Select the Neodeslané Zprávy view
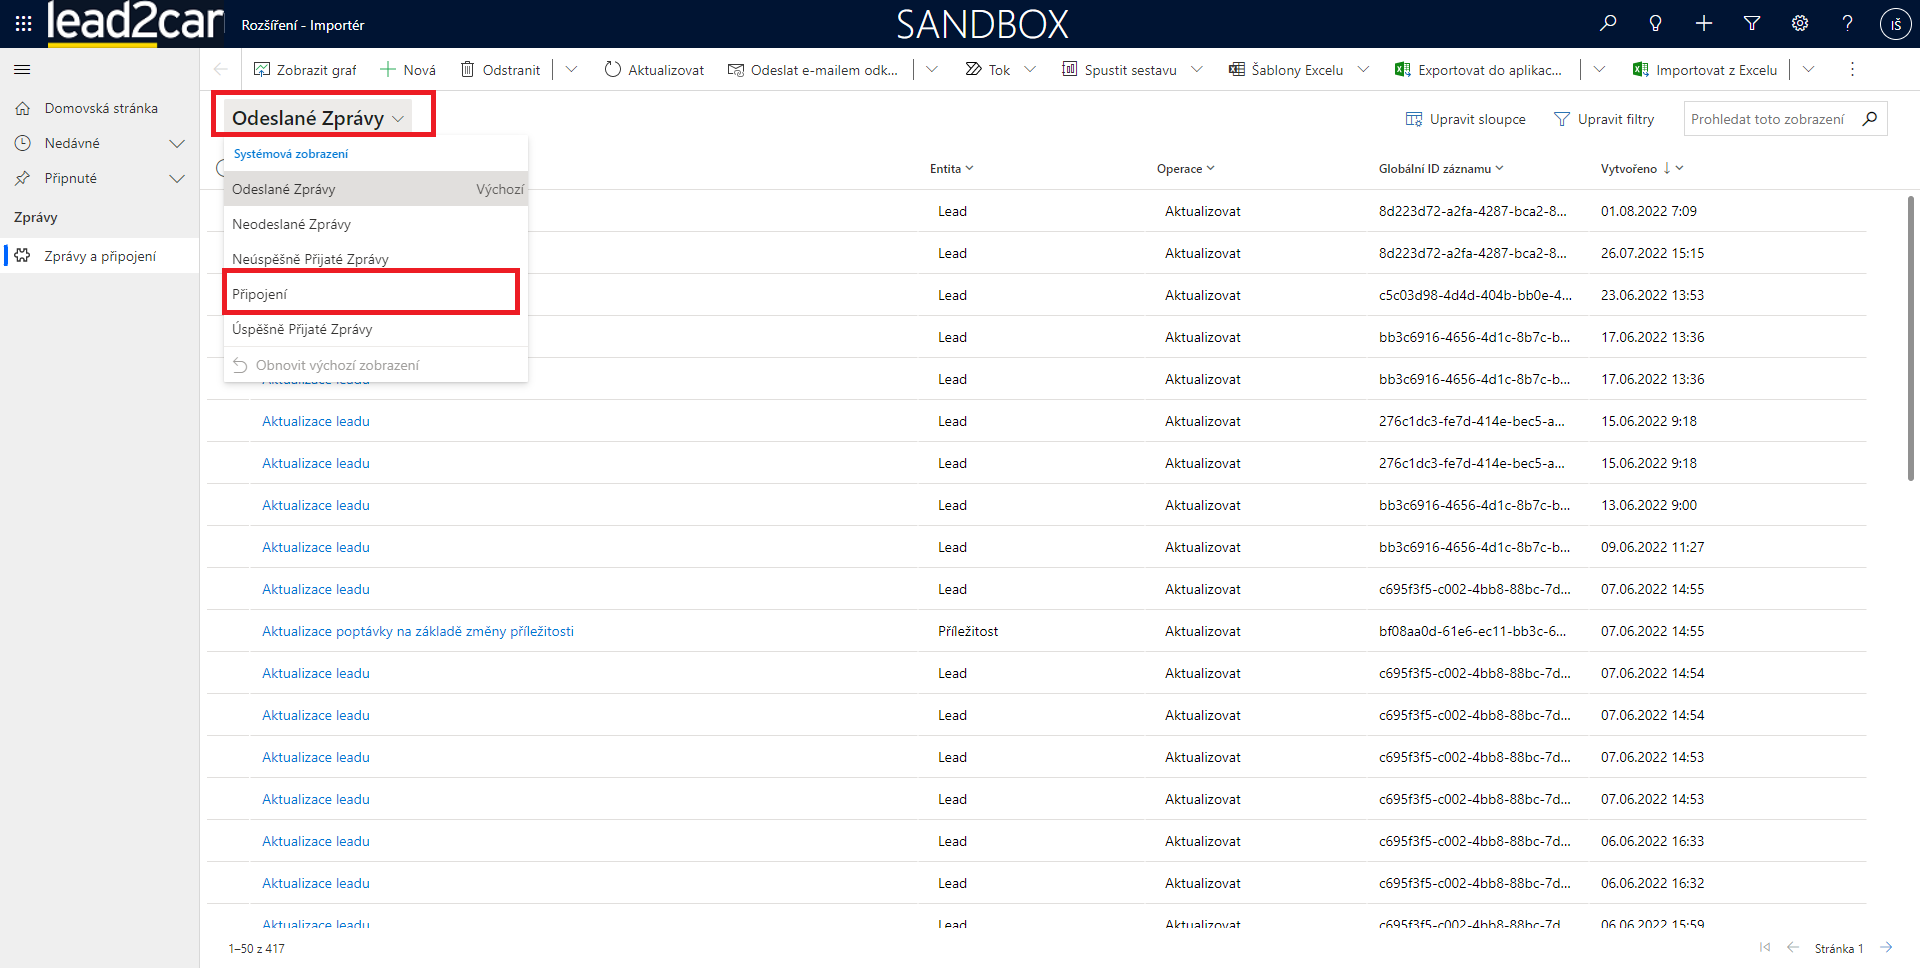The width and height of the screenshot is (1920, 968). [x=291, y=224]
